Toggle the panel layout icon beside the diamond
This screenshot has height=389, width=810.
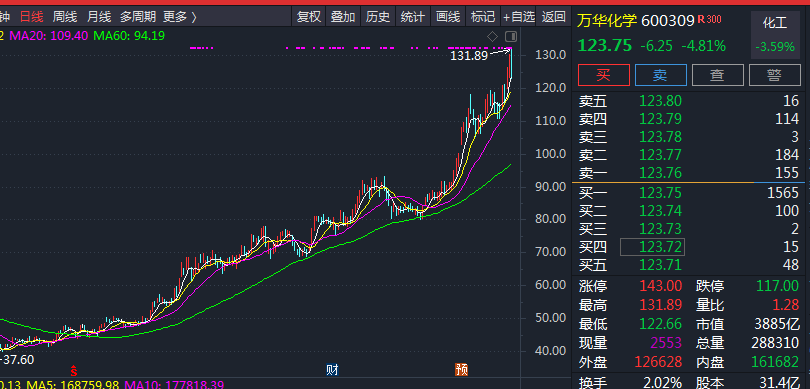[511, 36]
